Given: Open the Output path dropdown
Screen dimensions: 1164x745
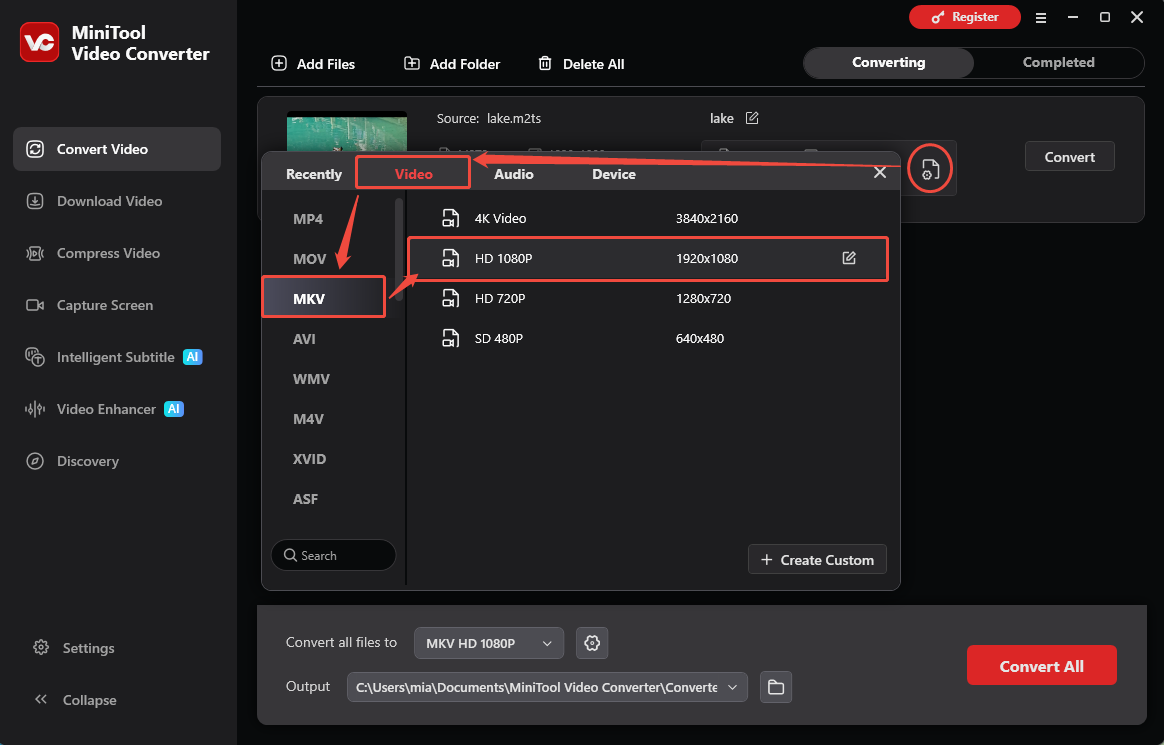Looking at the screenshot, I should point(547,687).
